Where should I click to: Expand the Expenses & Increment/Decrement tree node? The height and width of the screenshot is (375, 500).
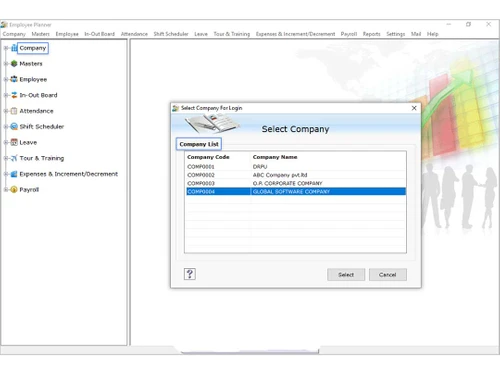click(6, 174)
